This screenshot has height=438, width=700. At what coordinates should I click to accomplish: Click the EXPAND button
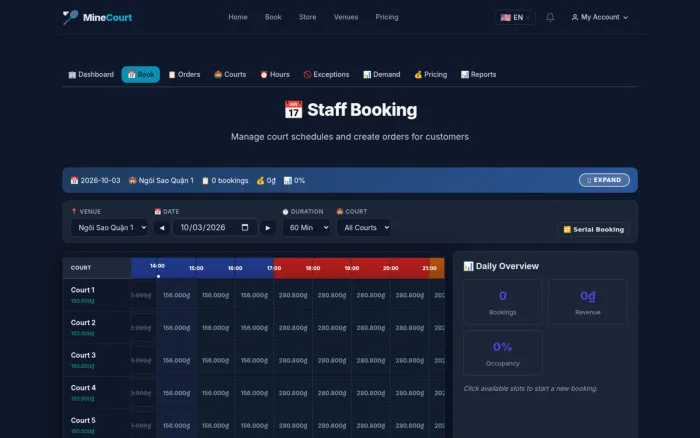point(604,180)
